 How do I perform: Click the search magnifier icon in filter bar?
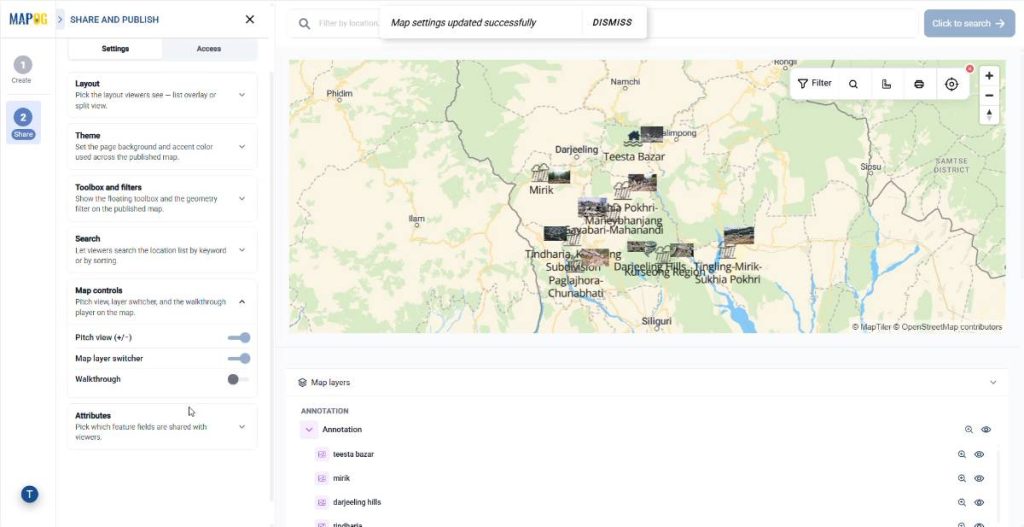coord(304,24)
